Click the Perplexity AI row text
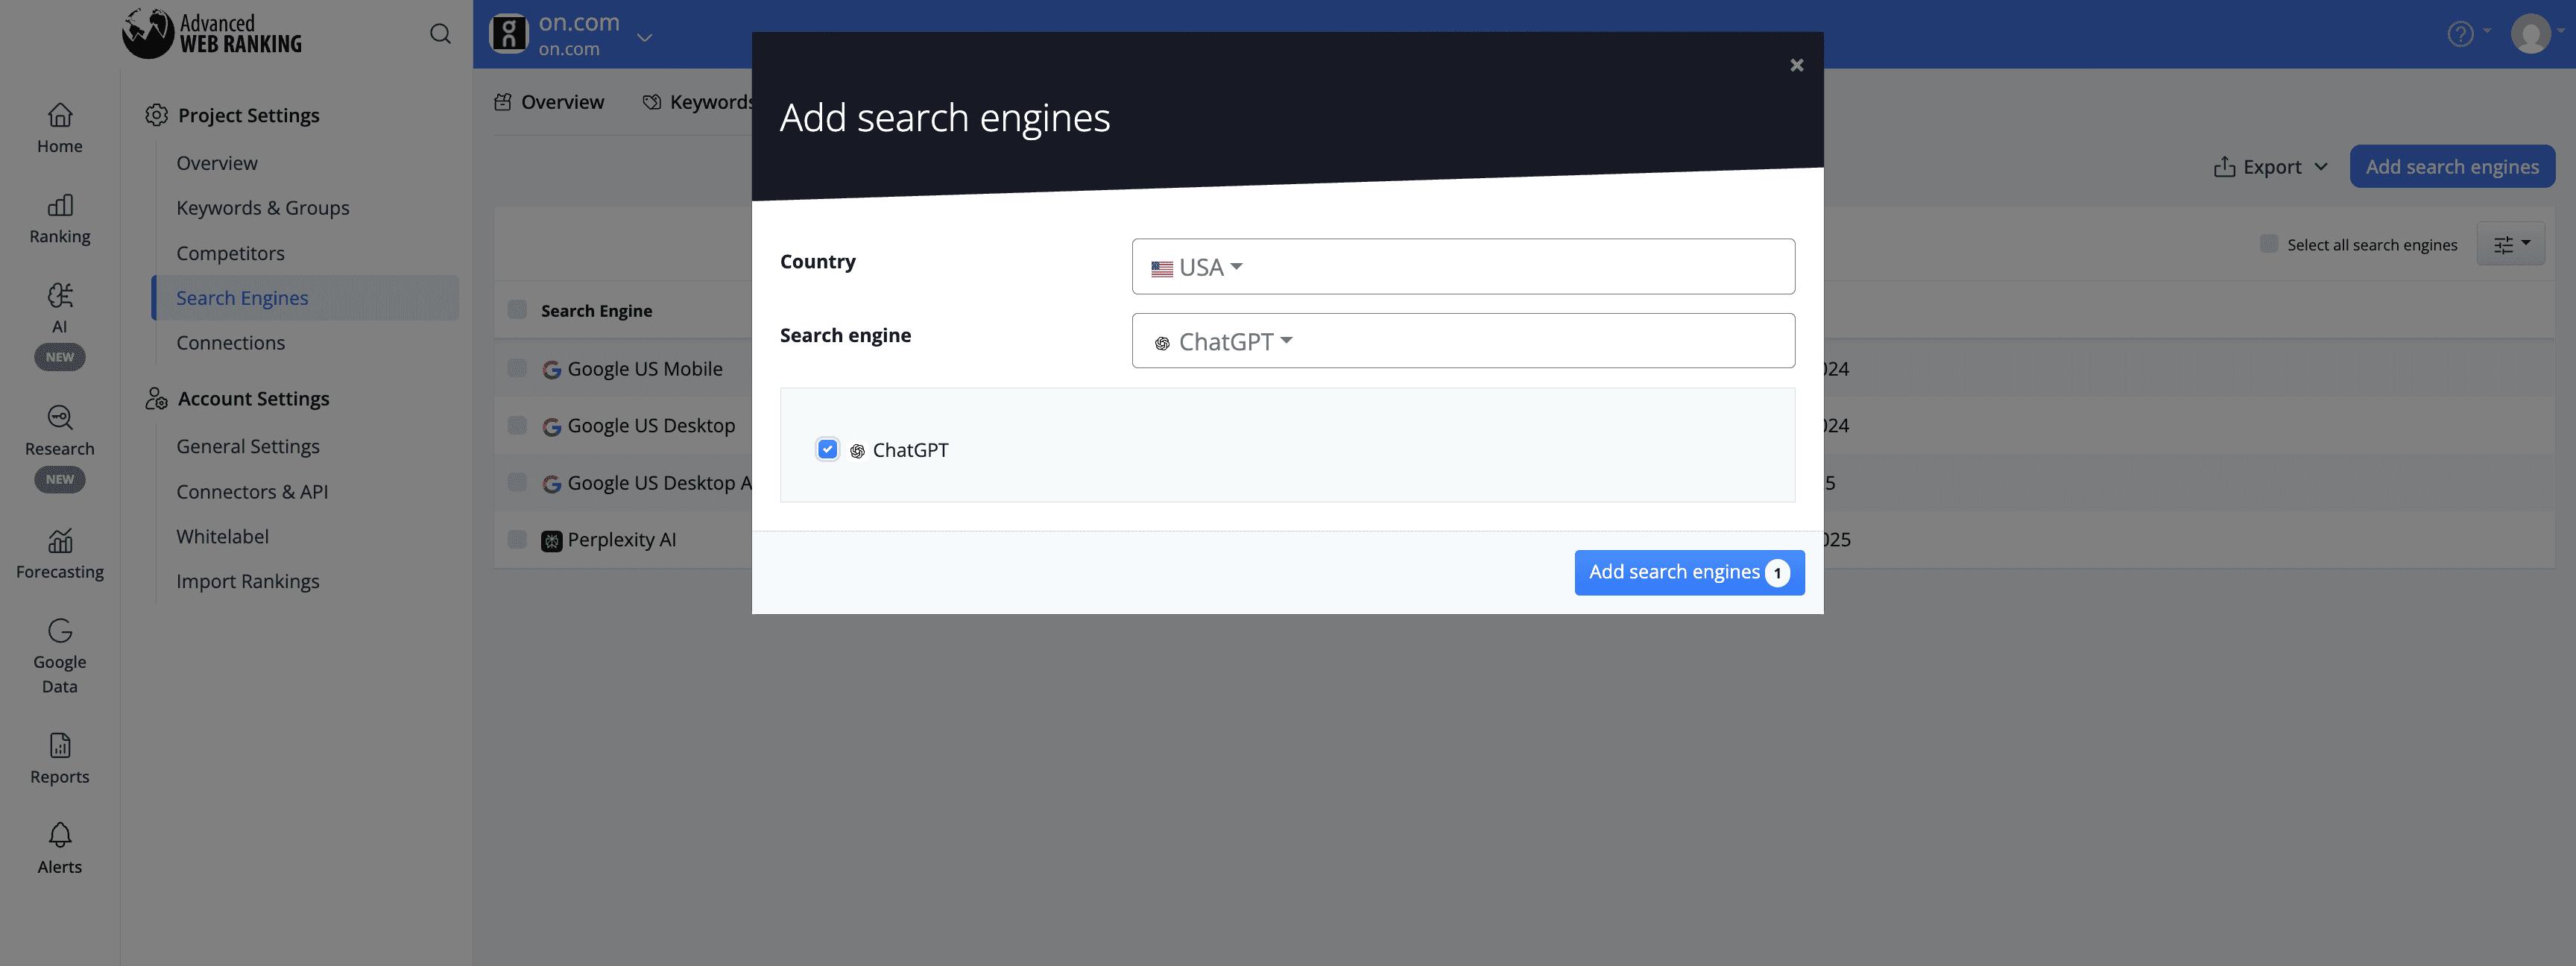Viewport: 2576px width, 966px height. pyautogui.click(x=622, y=540)
